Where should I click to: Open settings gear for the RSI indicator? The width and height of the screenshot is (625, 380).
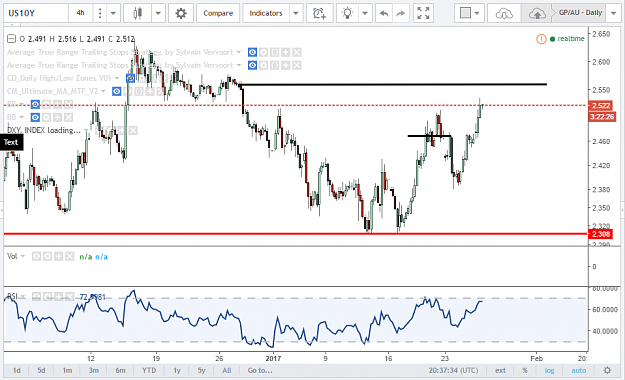47,296
